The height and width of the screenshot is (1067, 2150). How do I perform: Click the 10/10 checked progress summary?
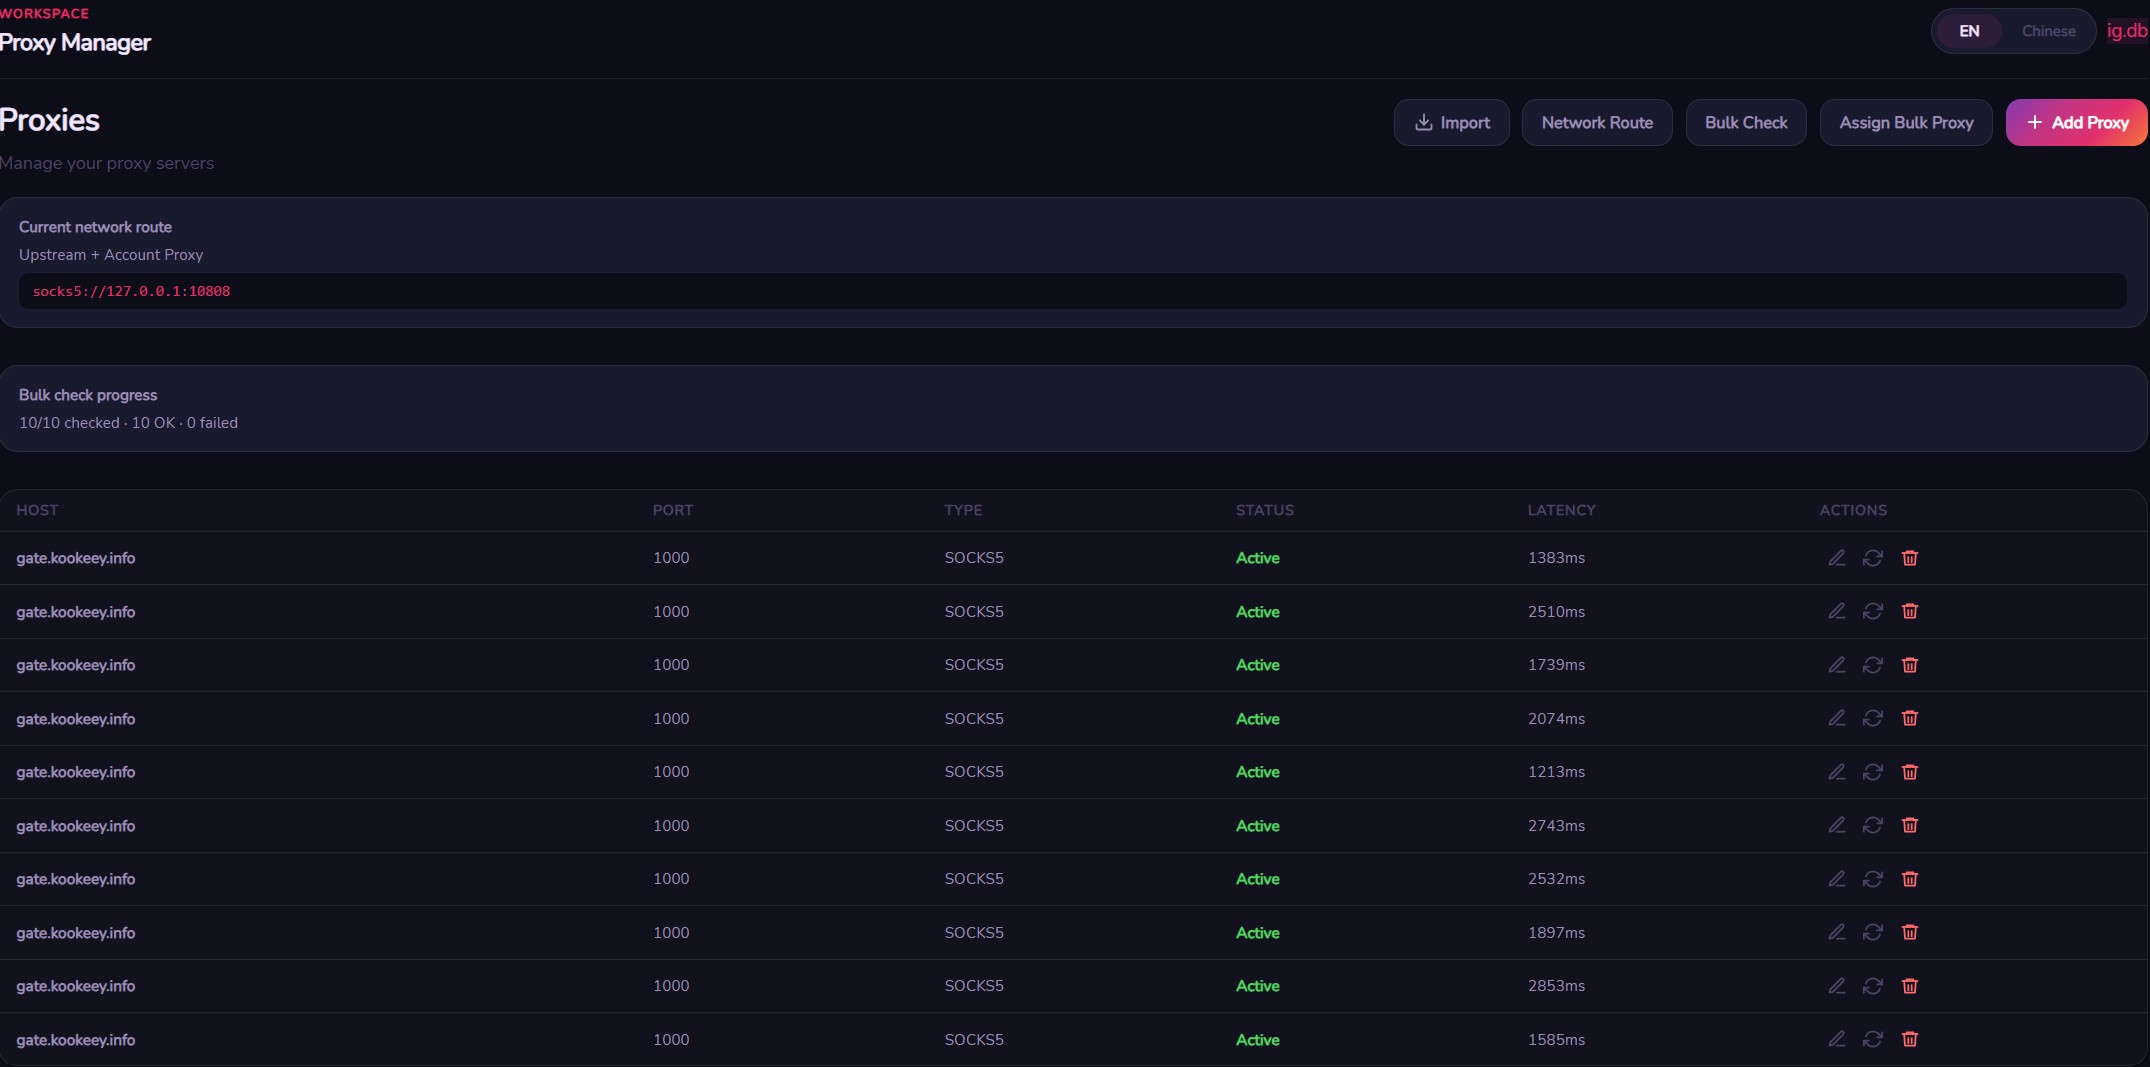pyautogui.click(x=128, y=423)
